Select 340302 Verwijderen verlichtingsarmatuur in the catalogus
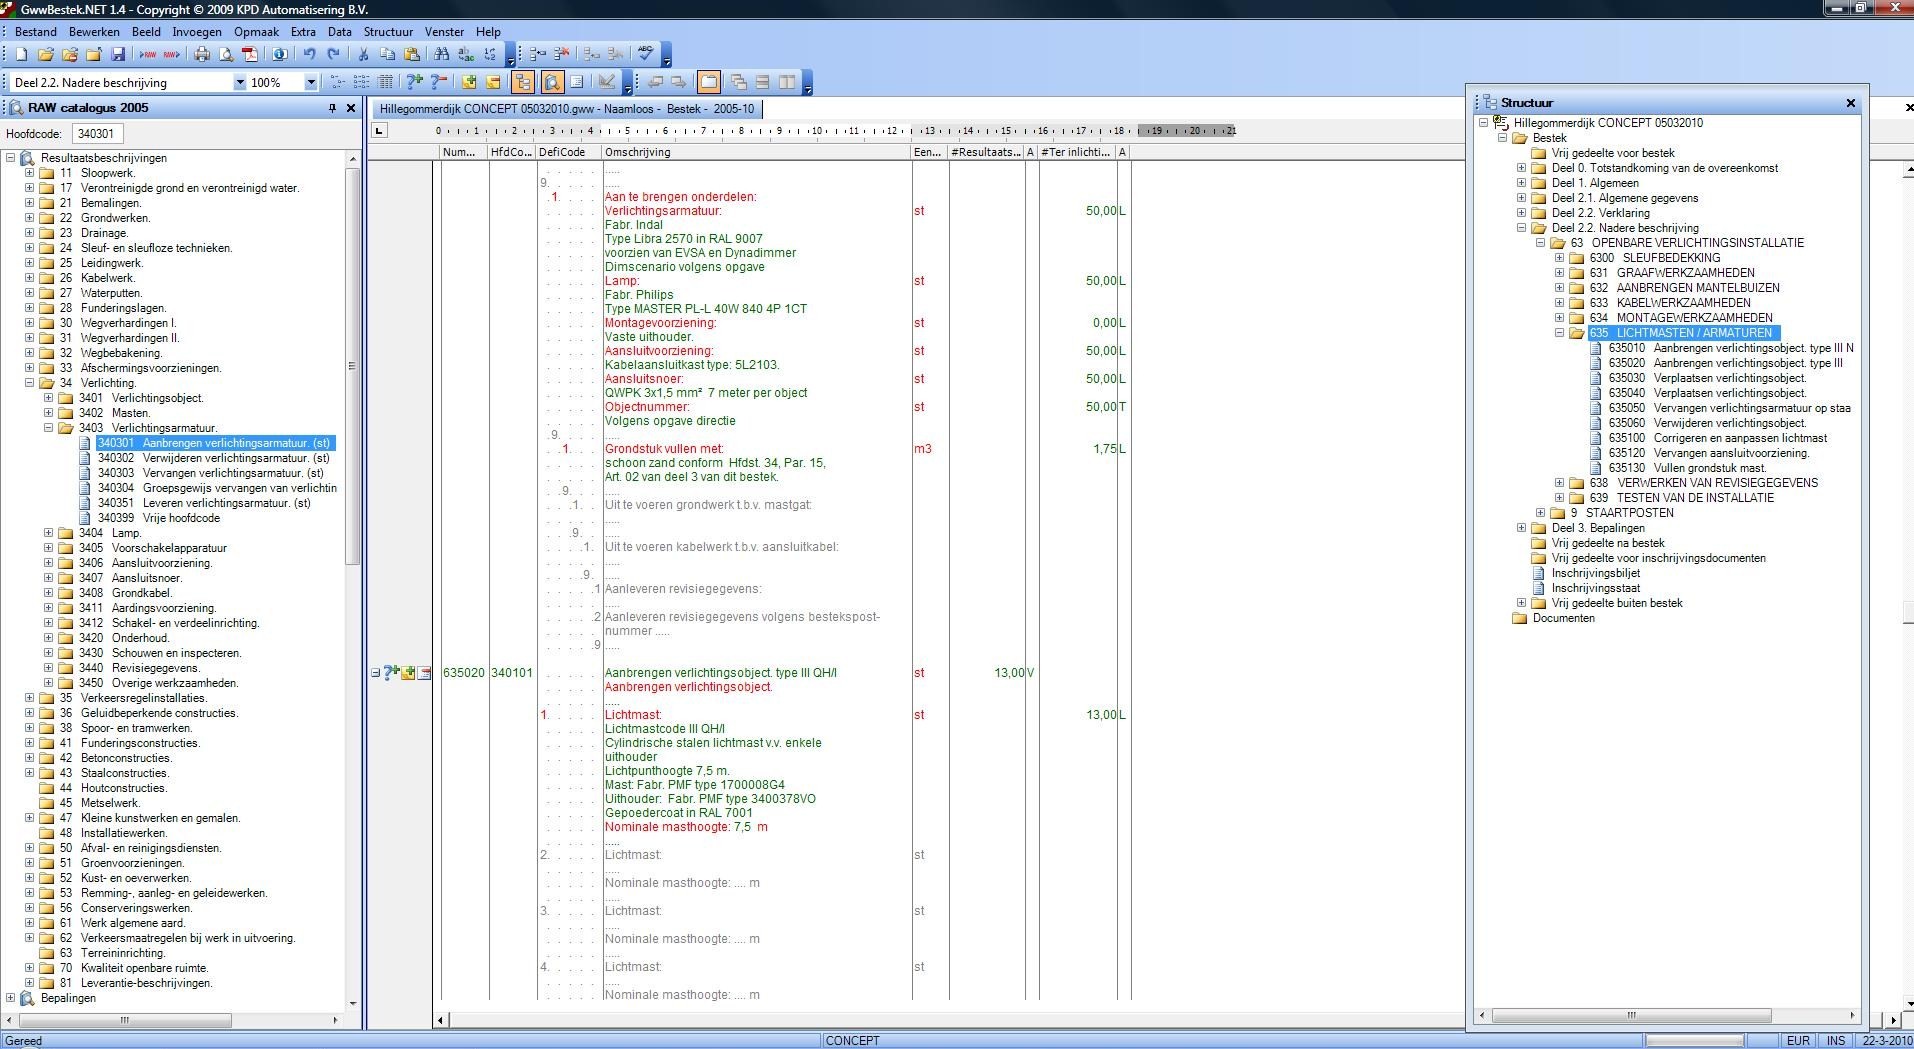 point(213,458)
